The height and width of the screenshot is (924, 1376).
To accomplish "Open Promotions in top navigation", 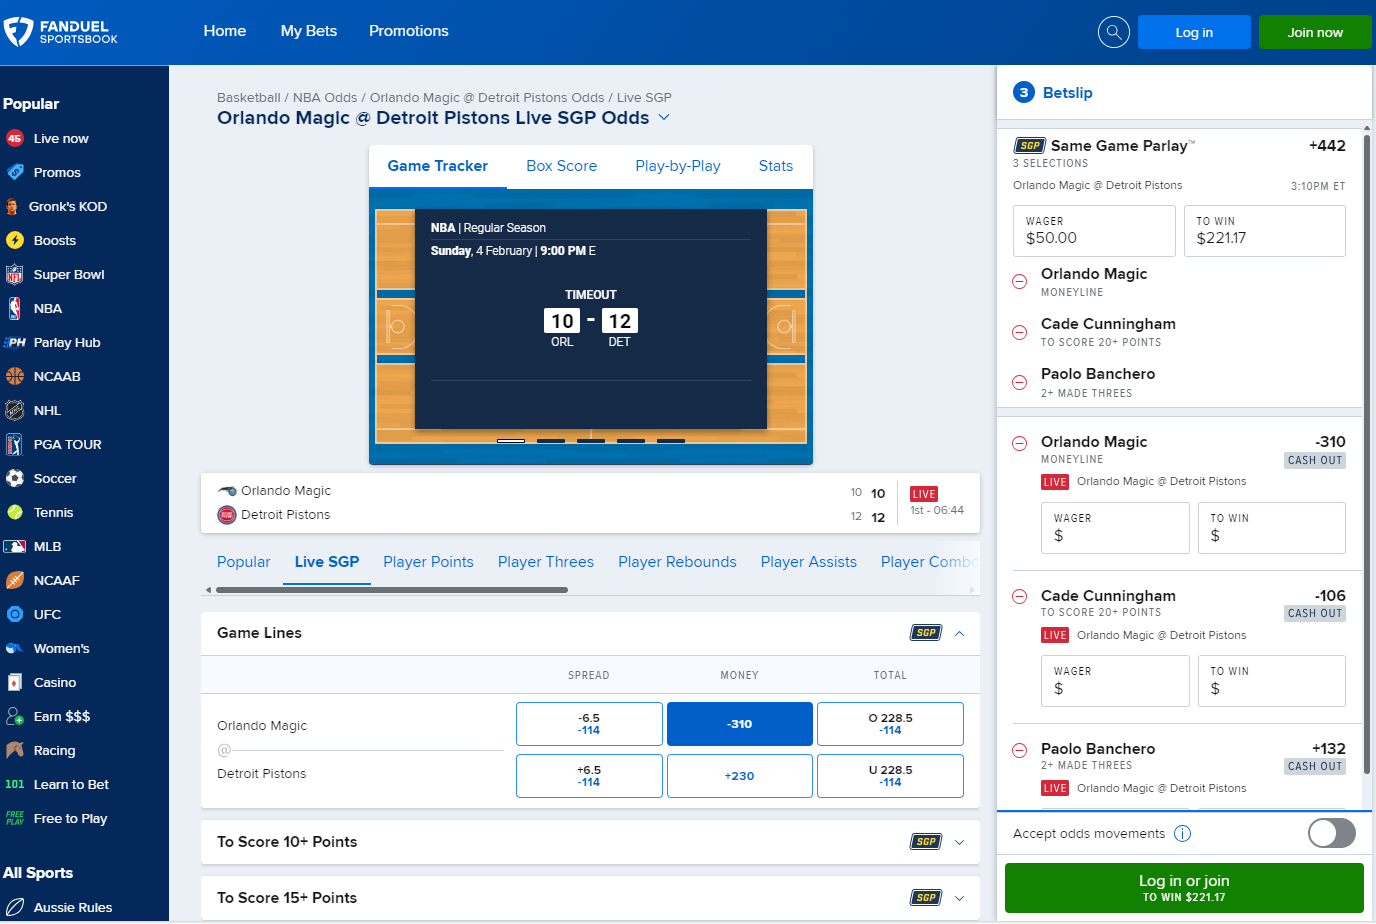I will [x=409, y=31].
